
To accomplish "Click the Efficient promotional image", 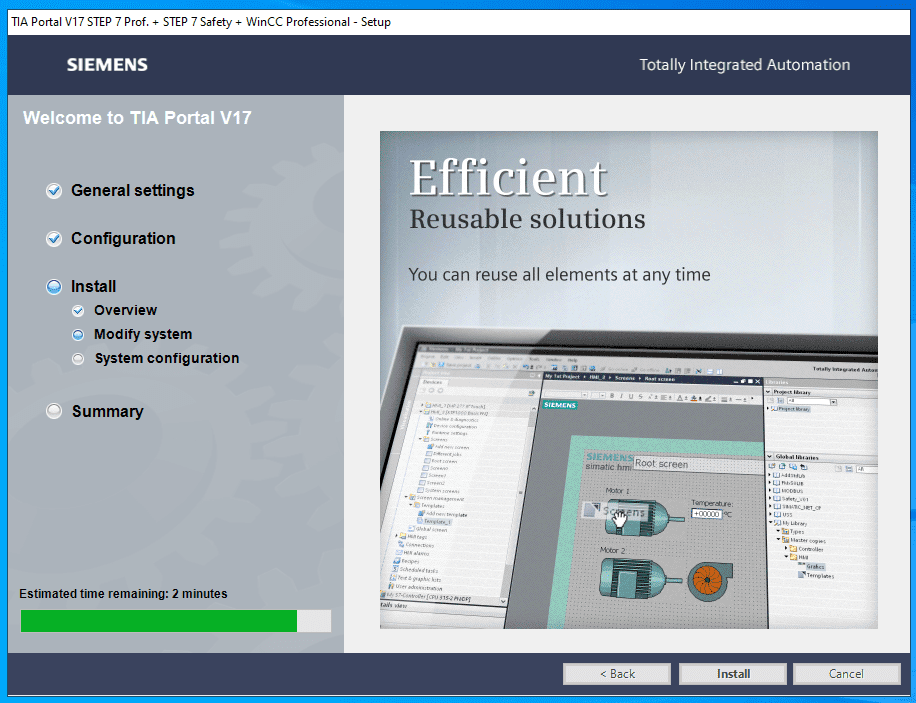I will point(629,380).
